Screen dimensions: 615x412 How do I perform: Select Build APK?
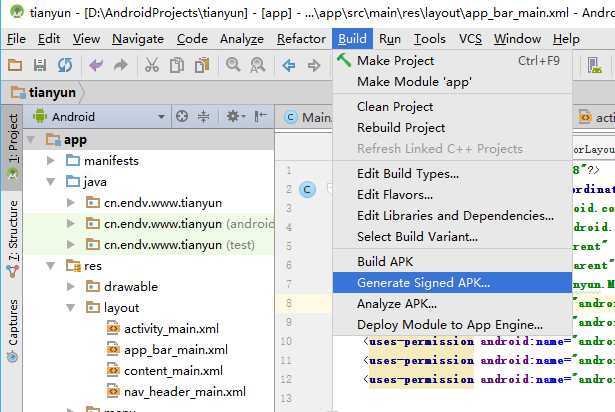pos(452,262)
